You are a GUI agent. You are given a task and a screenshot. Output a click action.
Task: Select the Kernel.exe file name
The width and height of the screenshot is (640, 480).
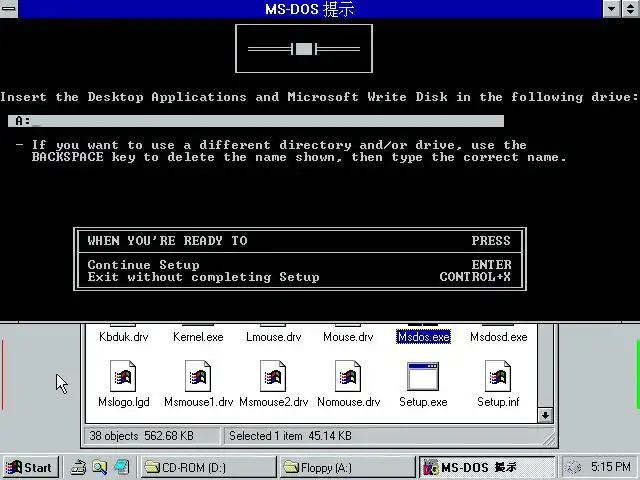click(198, 337)
